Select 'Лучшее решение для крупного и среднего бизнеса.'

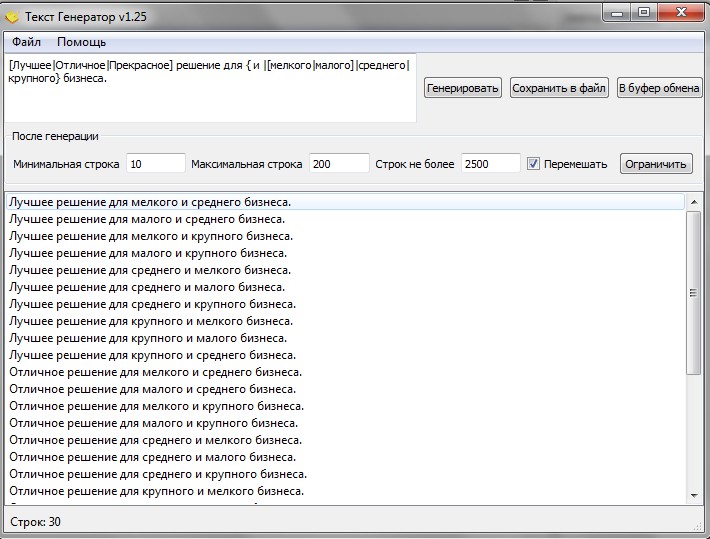pos(346,355)
